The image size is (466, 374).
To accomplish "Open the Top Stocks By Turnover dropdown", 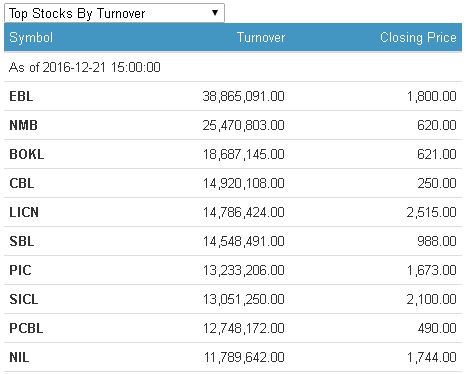I will [x=114, y=13].
